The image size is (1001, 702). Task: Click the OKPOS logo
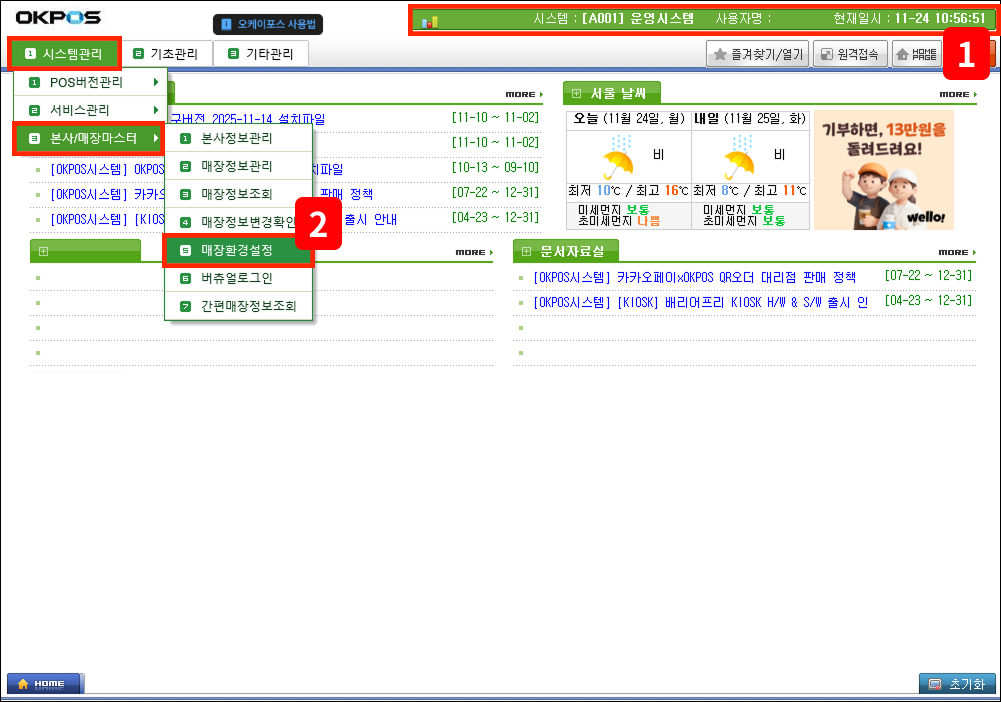click(x=58, y=18)
